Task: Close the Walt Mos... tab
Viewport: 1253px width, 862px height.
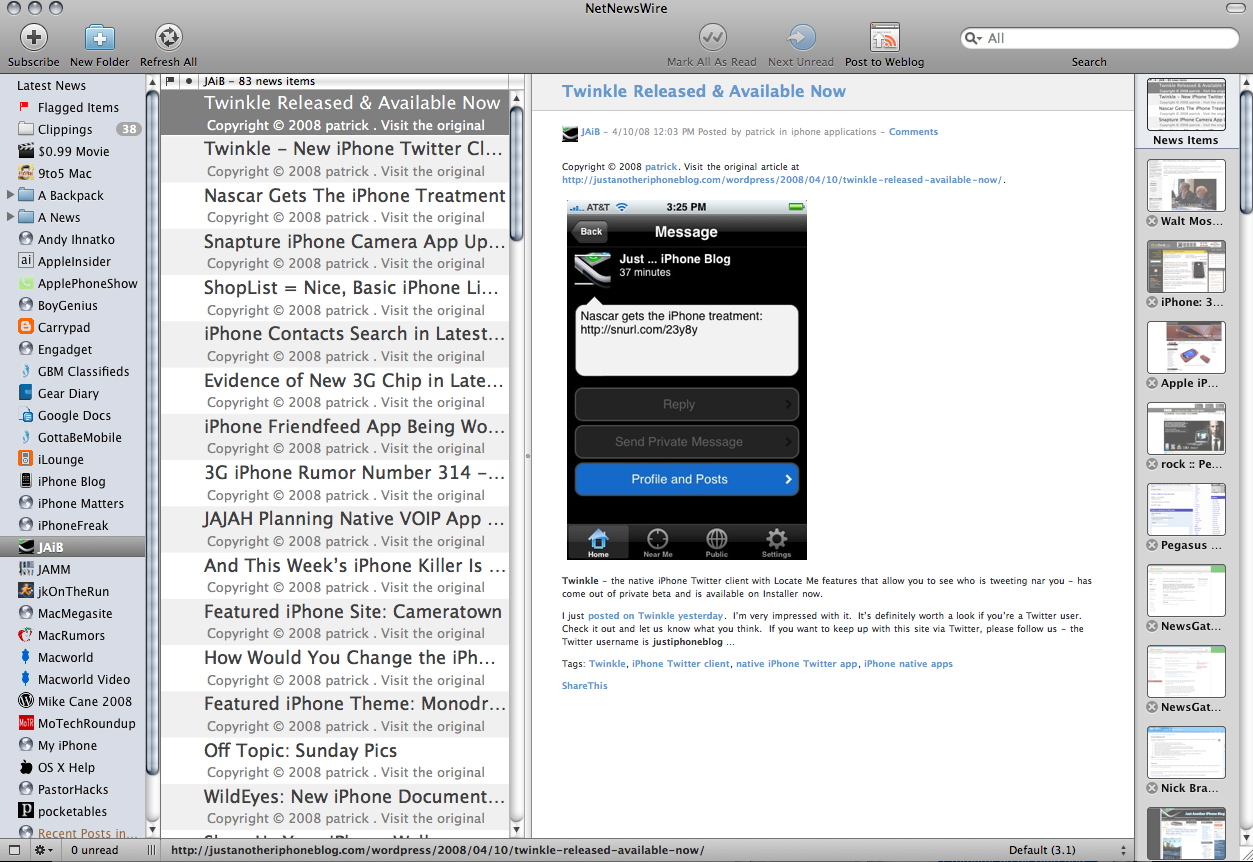Action: click(1152, 221)
